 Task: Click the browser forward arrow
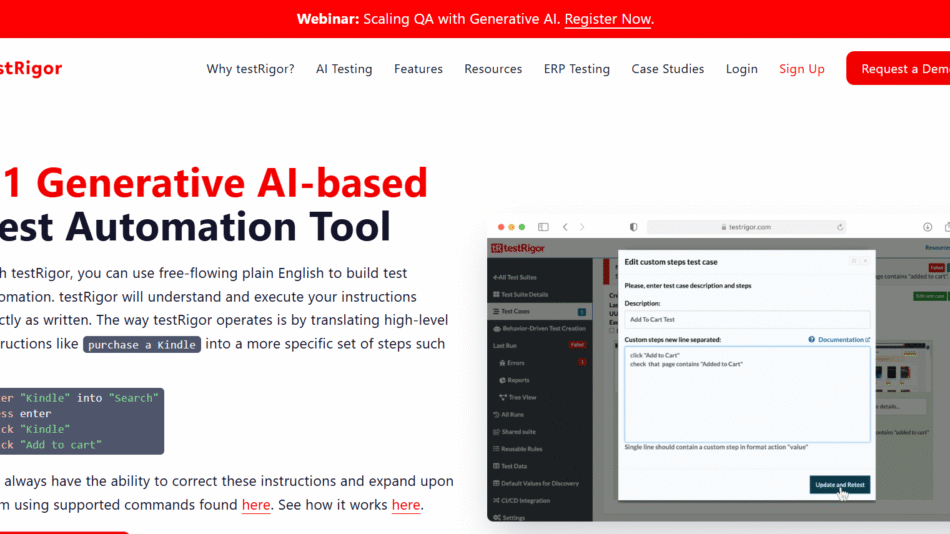[582, 227]
